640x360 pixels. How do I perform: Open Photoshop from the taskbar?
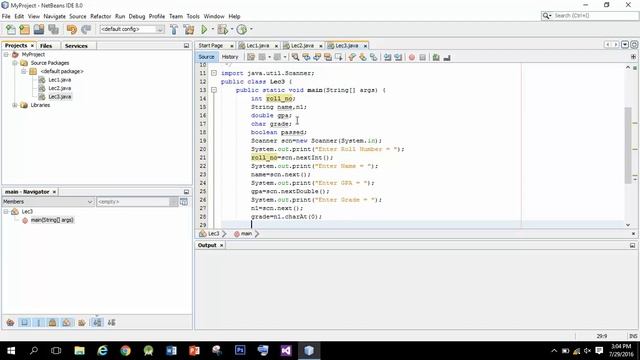point(240,351)
